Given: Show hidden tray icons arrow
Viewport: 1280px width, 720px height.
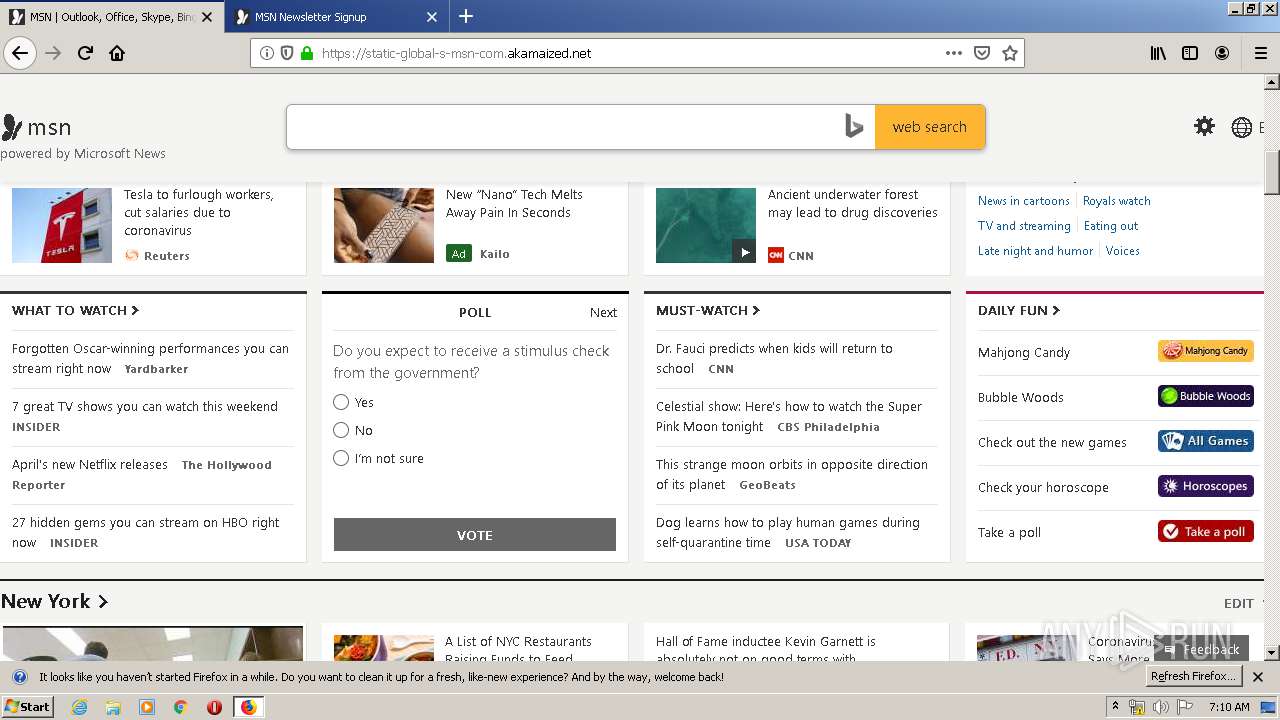Looking at the screenshot, I should tap(1115, 706).
